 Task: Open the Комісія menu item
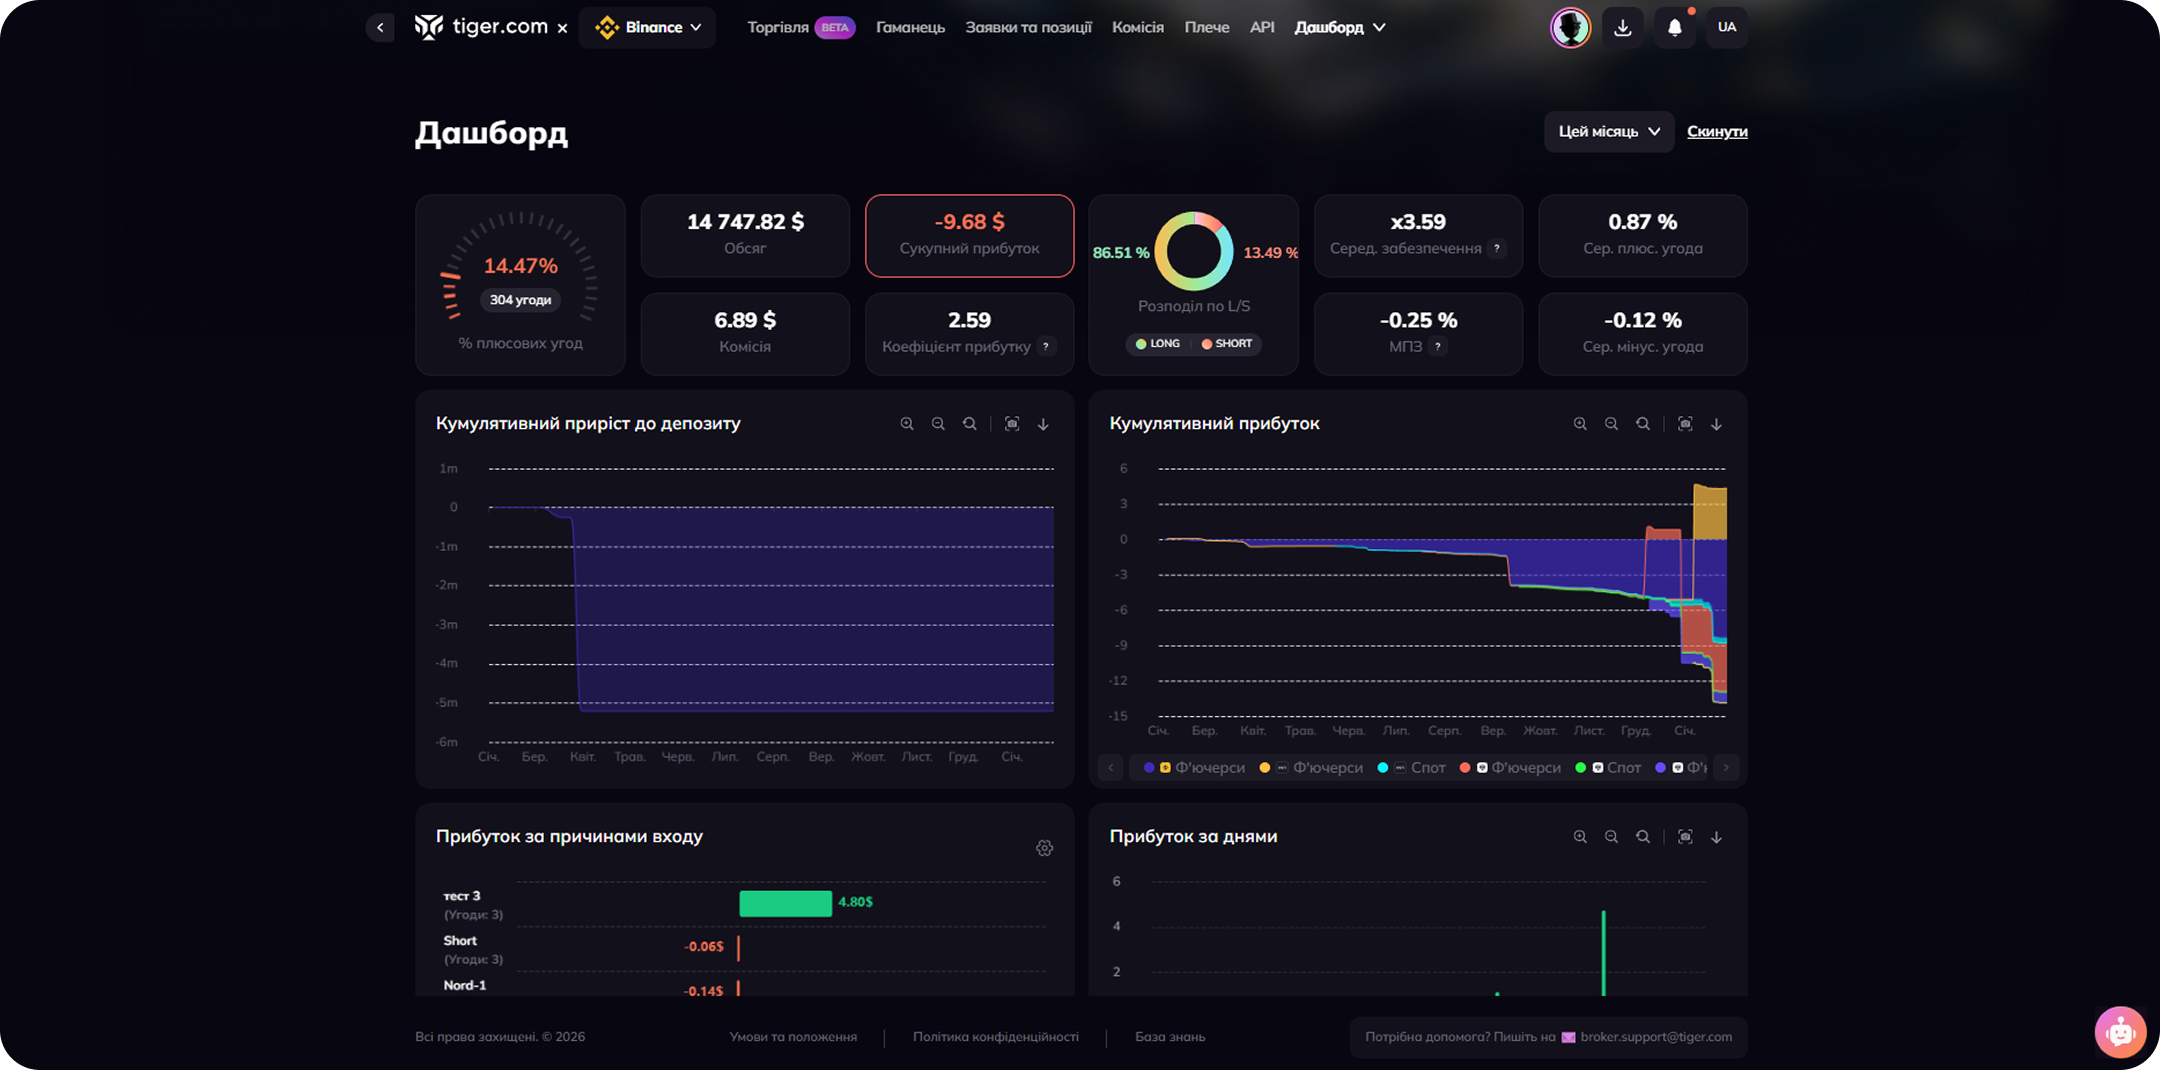point(1137,28)
